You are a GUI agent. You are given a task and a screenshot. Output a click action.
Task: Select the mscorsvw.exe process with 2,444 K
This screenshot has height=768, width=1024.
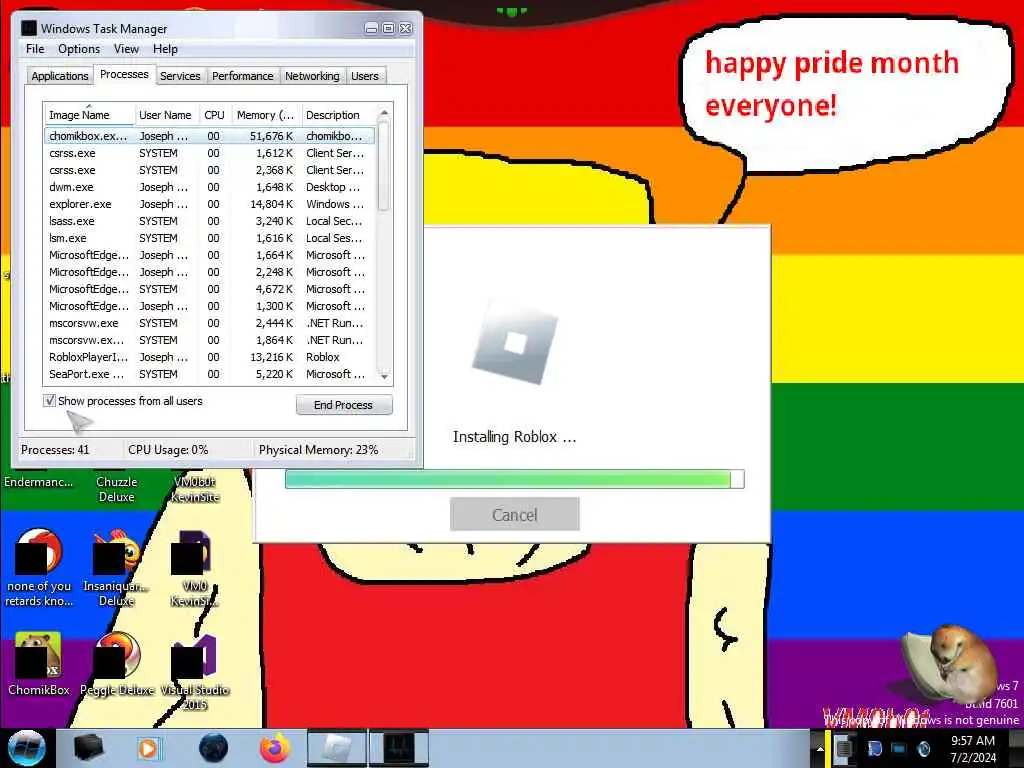pyautogui.click(x=209, y=323)
